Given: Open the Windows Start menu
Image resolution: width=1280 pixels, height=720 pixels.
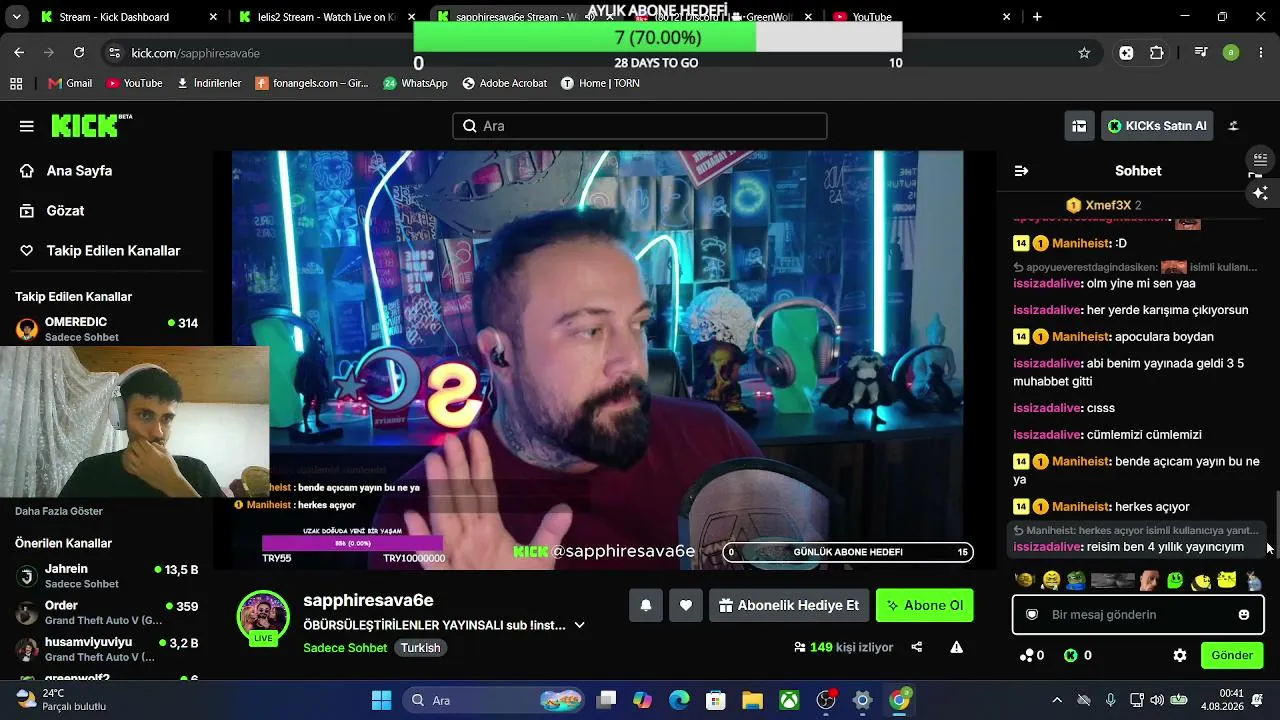Looking at the screenshot, I should click(382, 700).
